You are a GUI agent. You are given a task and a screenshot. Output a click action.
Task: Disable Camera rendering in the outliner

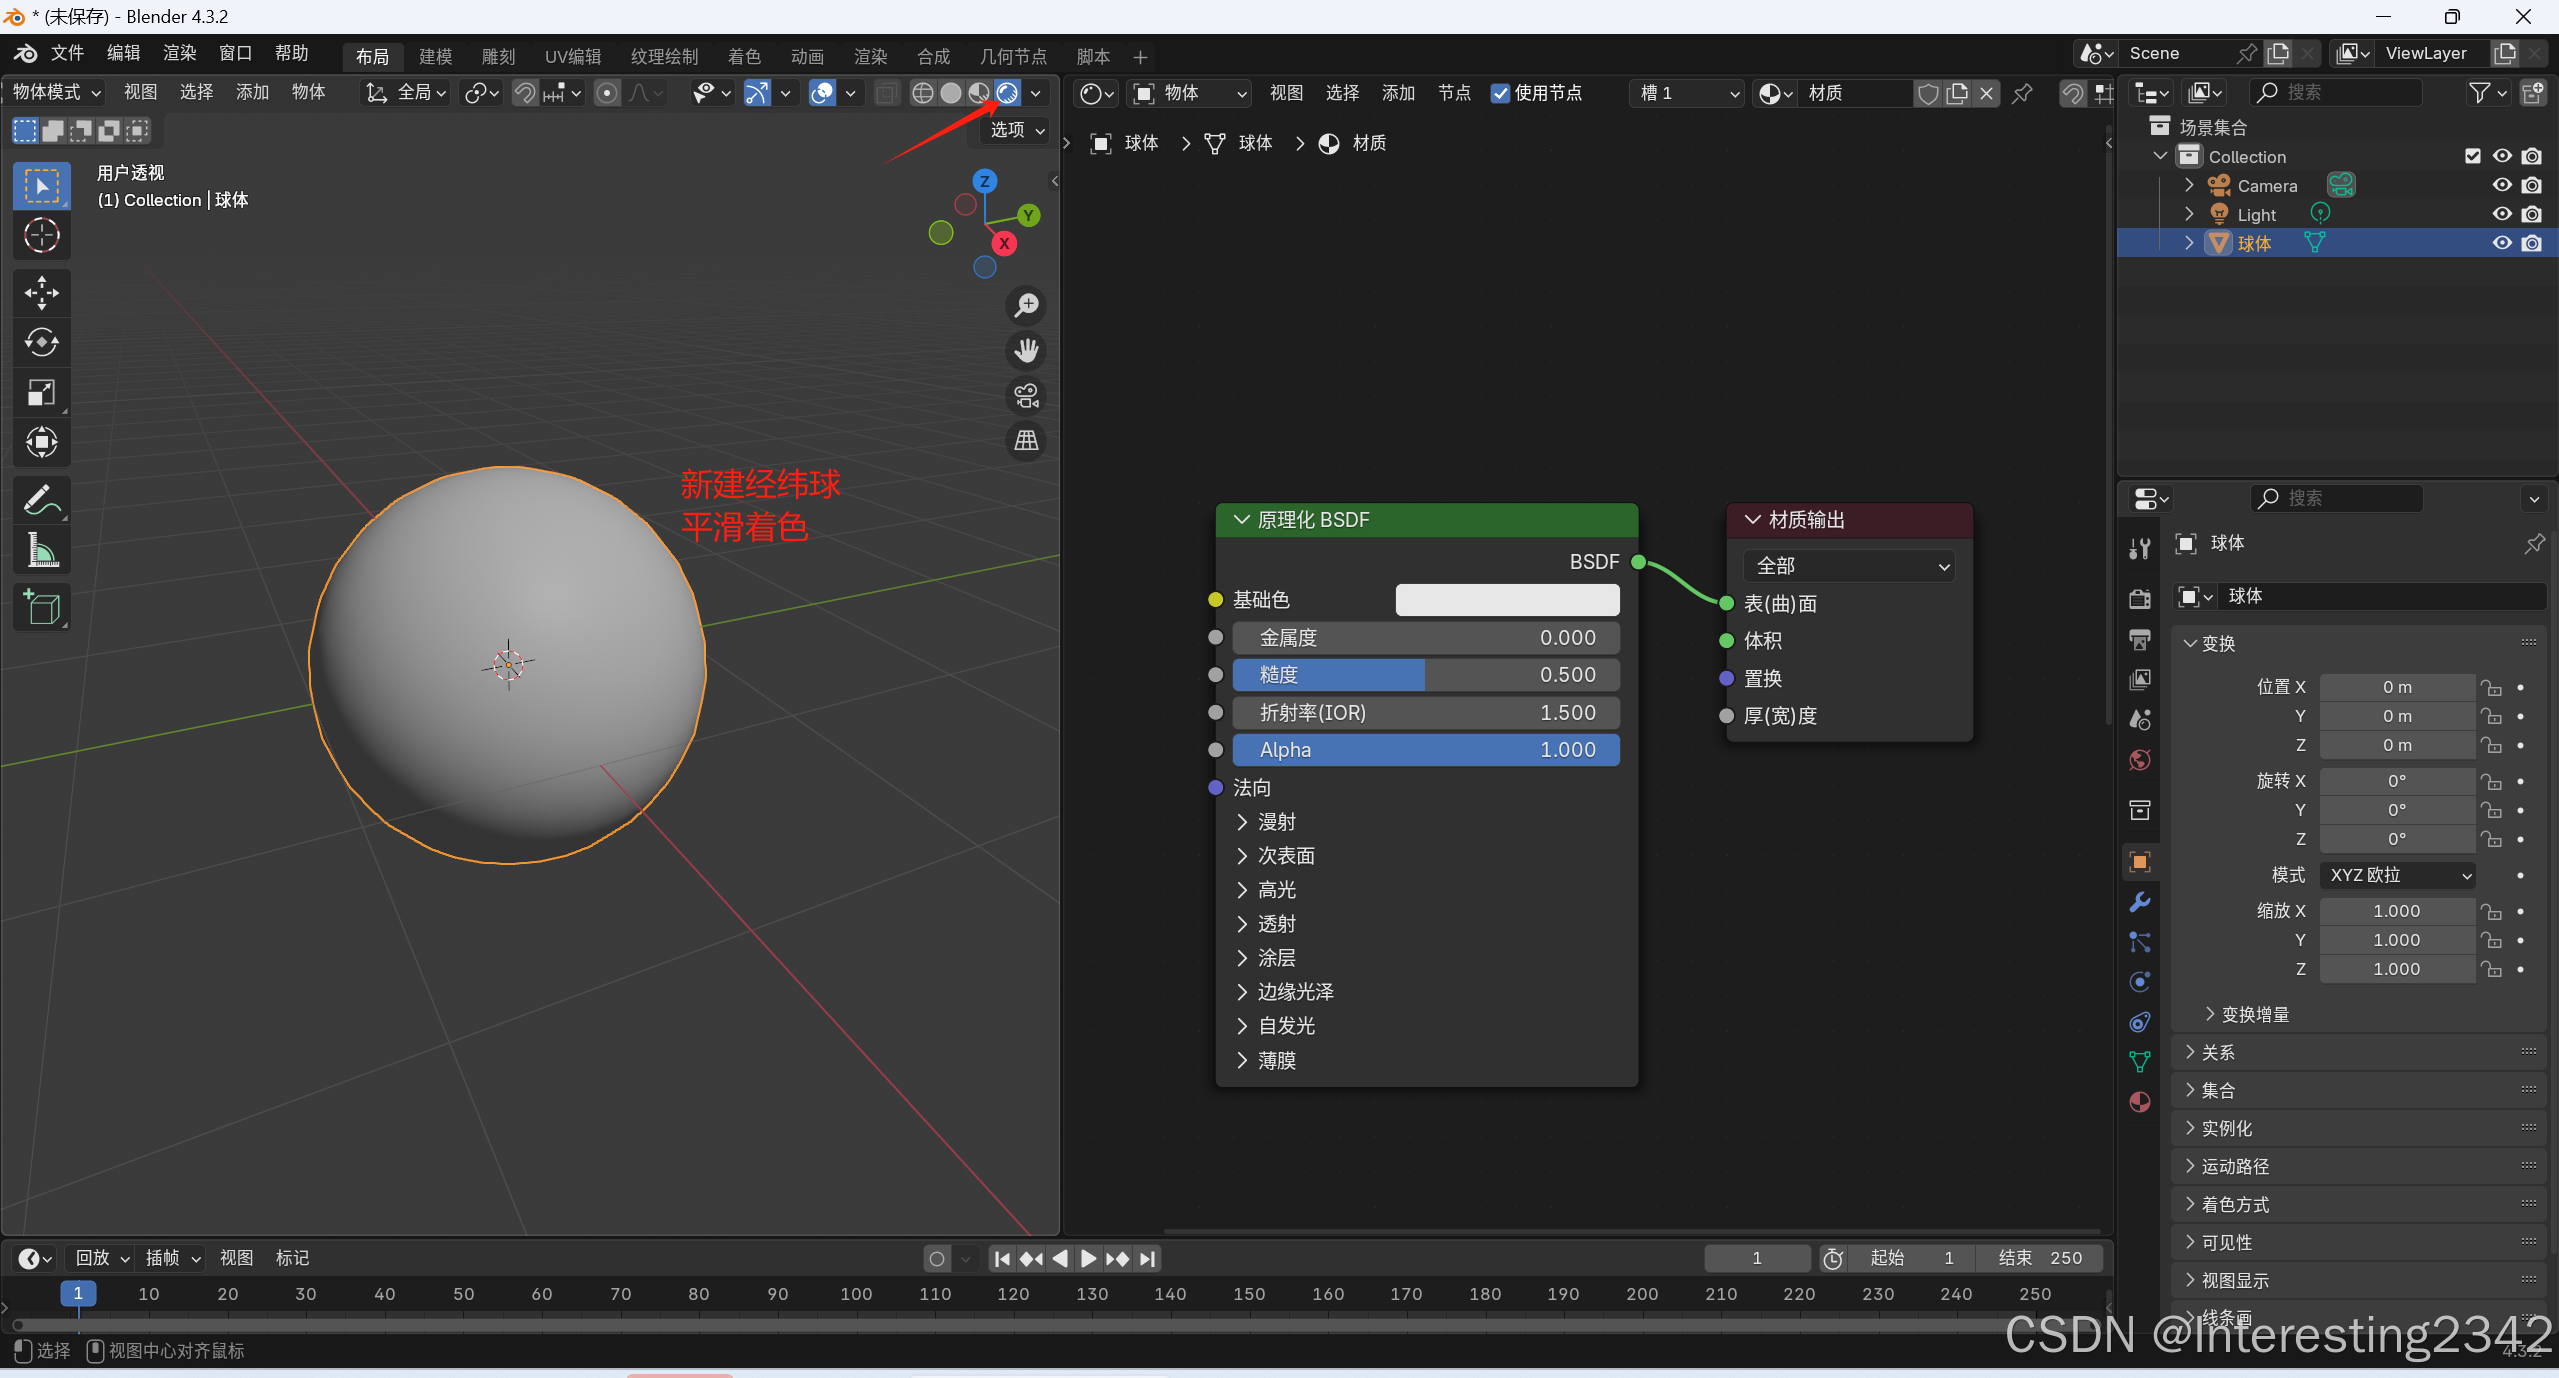[x=2532, y=185]
